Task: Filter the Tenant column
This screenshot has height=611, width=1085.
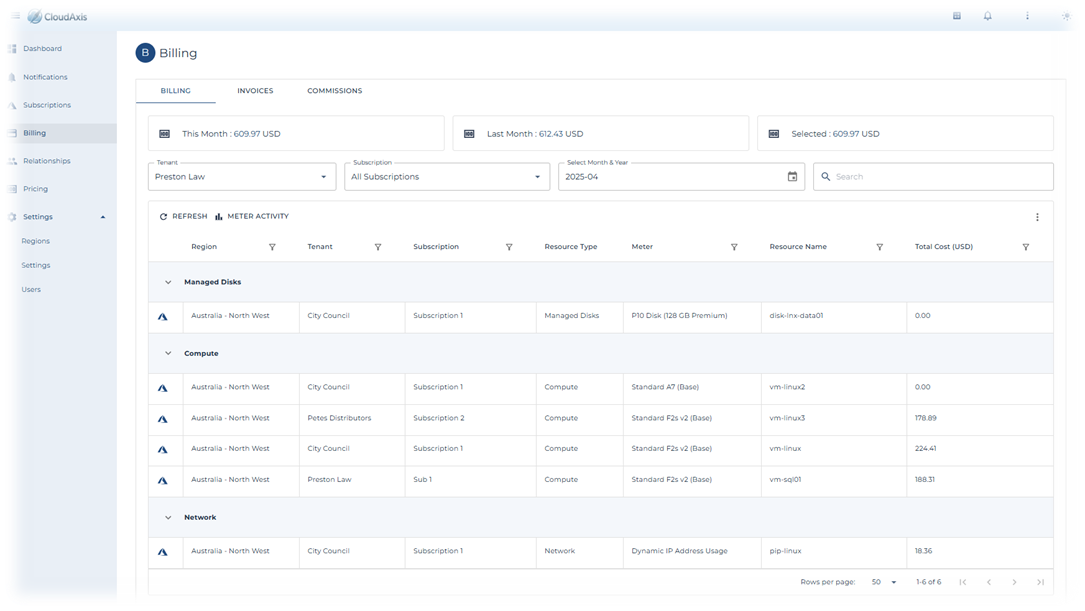Action: pyautogui.click(x=378, y=247)
